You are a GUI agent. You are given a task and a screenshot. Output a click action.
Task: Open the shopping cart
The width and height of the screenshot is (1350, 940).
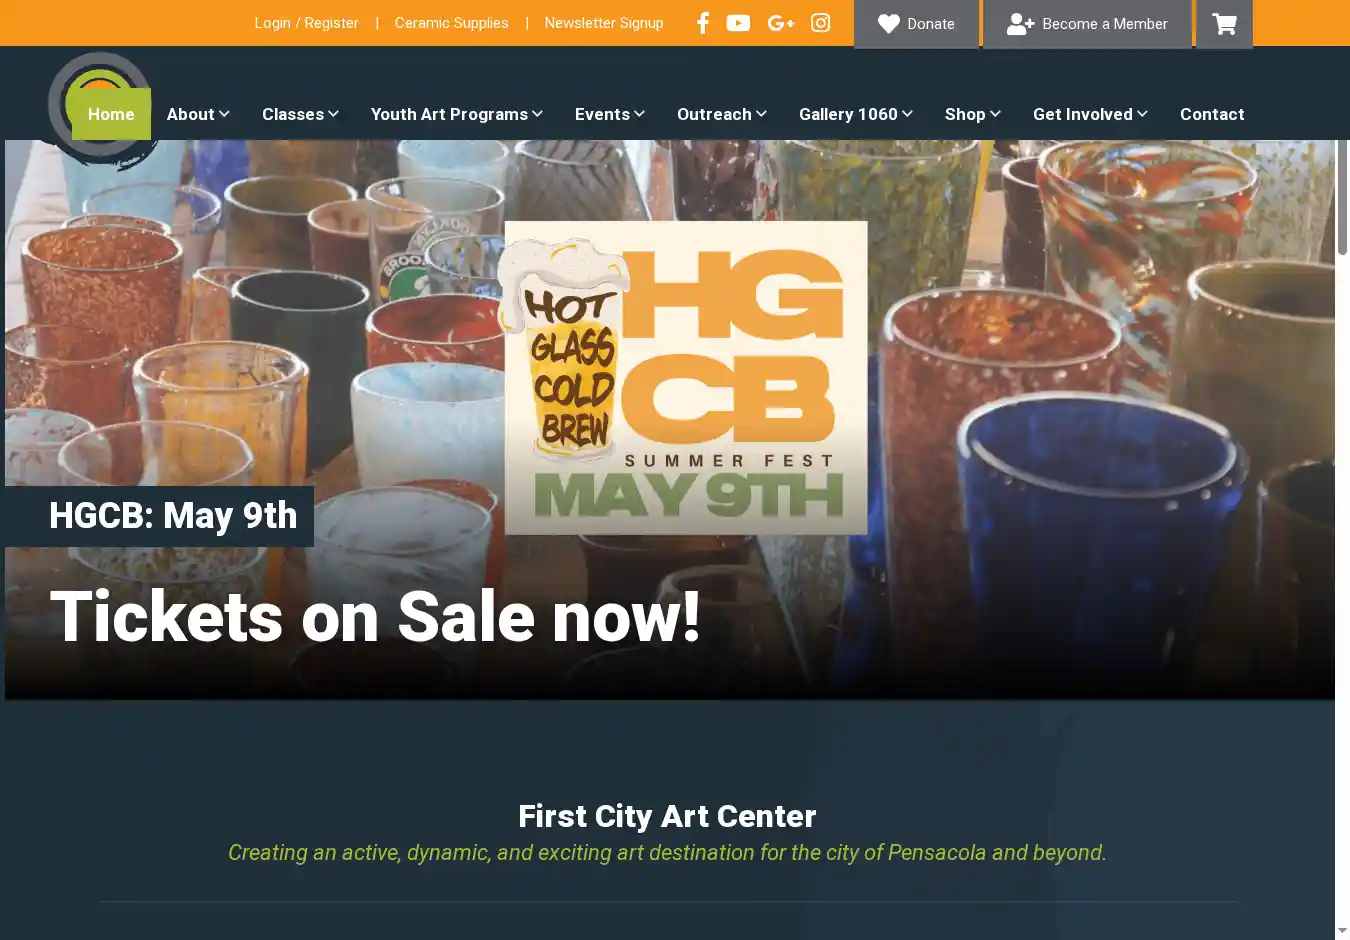[x=1224, y=24]
